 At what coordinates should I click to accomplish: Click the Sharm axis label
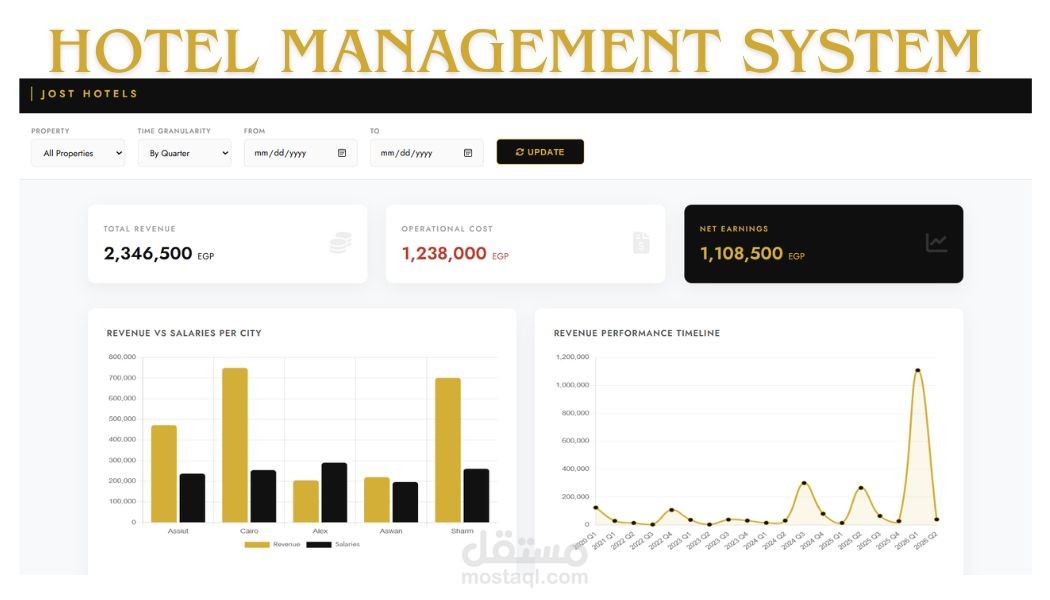tap(462, 531)
